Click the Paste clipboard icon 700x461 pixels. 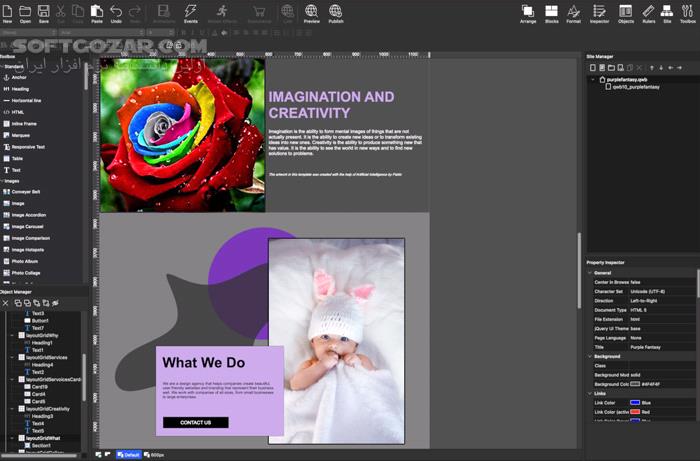[96, 13]
